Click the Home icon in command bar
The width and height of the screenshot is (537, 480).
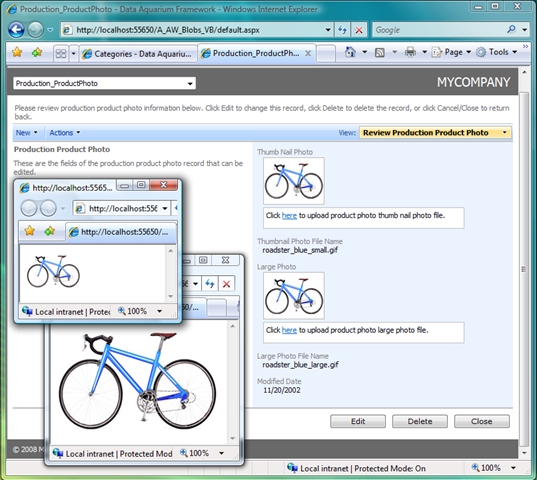click(x=350, y=52)
